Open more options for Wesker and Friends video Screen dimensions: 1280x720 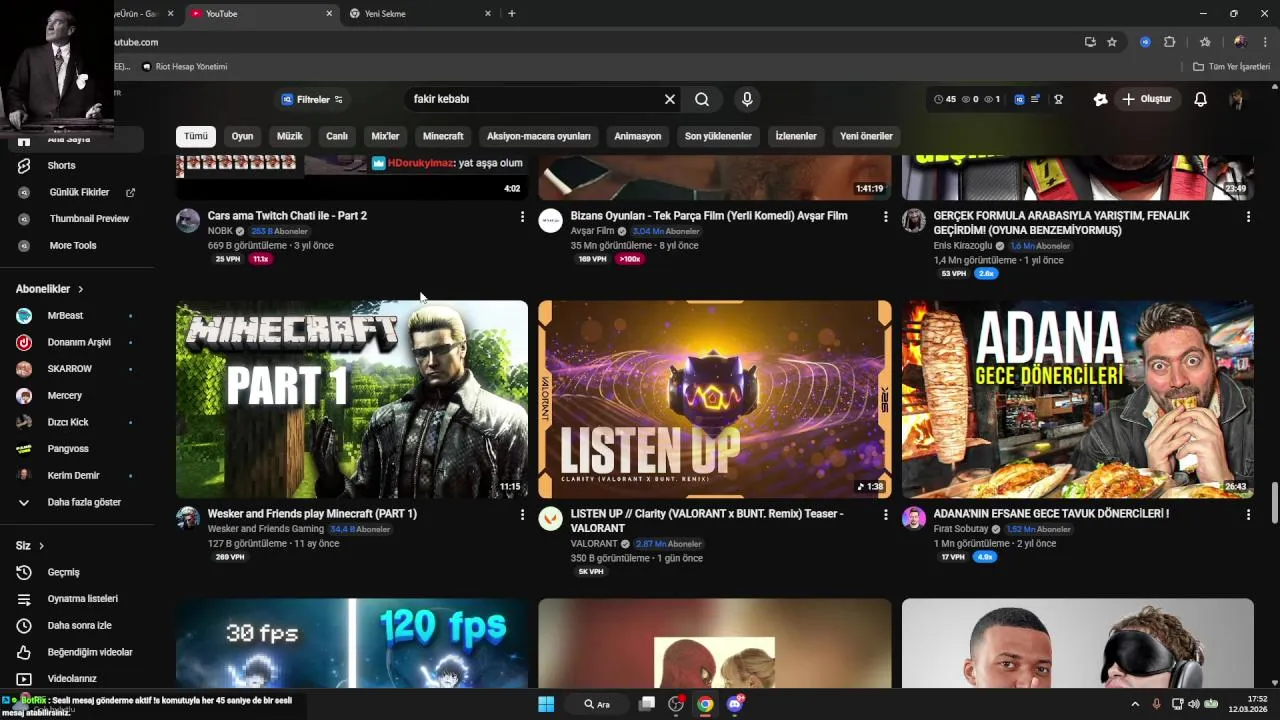point(522,514)
